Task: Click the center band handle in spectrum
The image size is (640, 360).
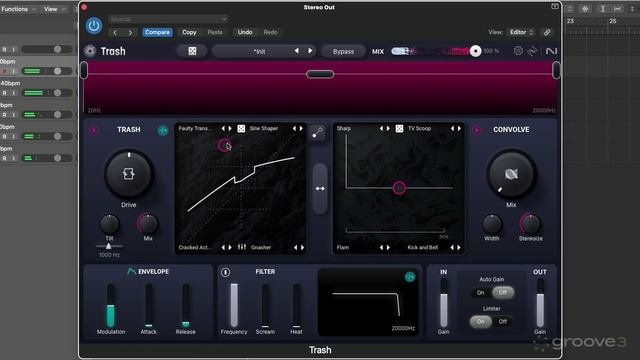Action: tap(320, 74)
